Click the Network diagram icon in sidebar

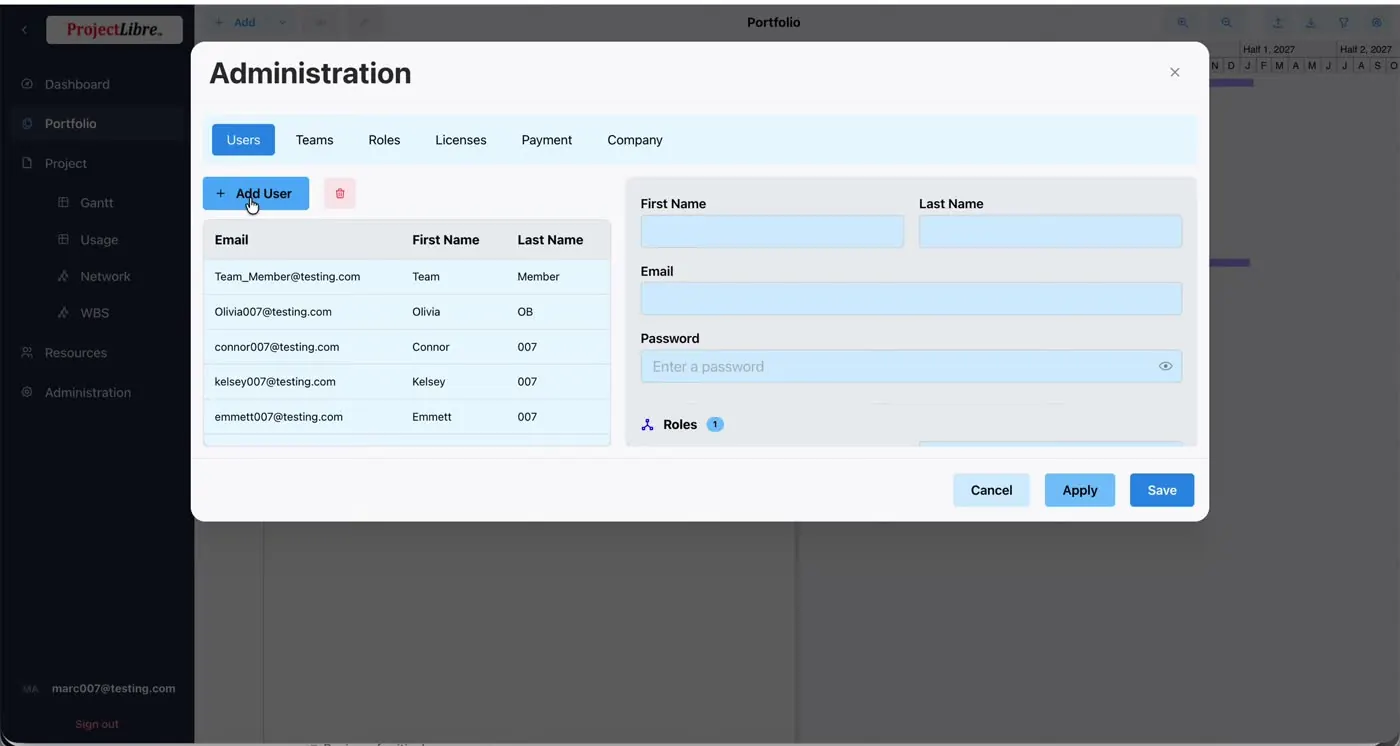[x=63, y=276]
